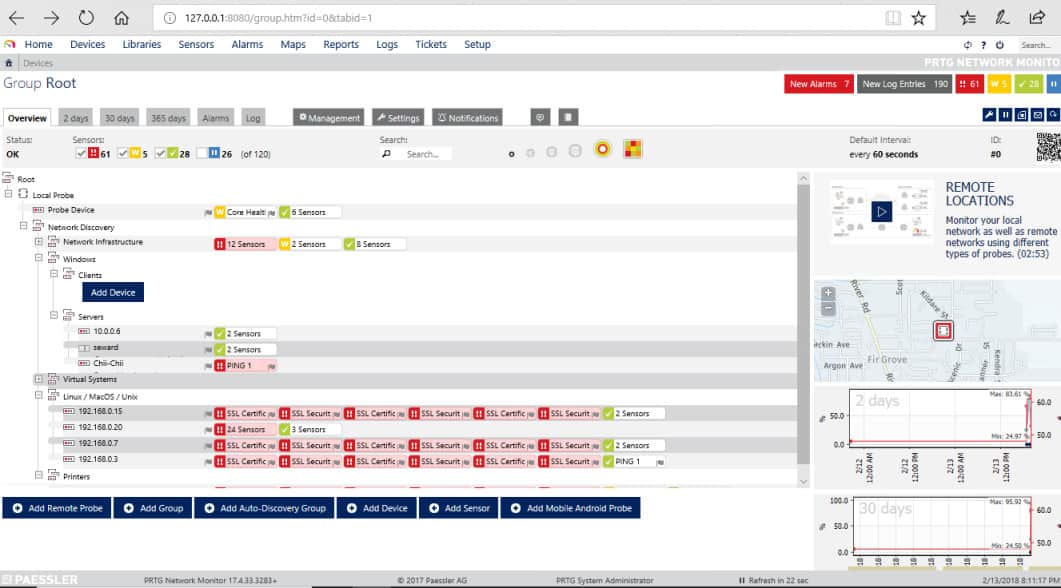Click Add Mobile Android Probe button

coord(570,508)
